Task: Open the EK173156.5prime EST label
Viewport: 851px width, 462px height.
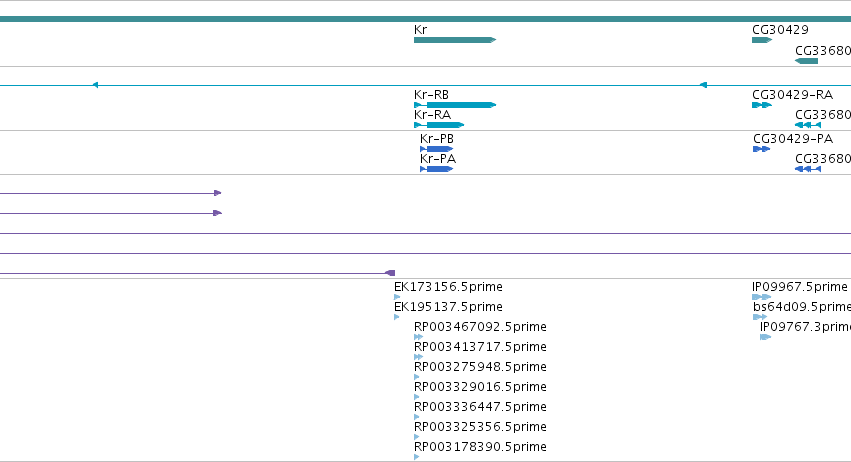Action: pyautogui.click(x=448, y=287)
